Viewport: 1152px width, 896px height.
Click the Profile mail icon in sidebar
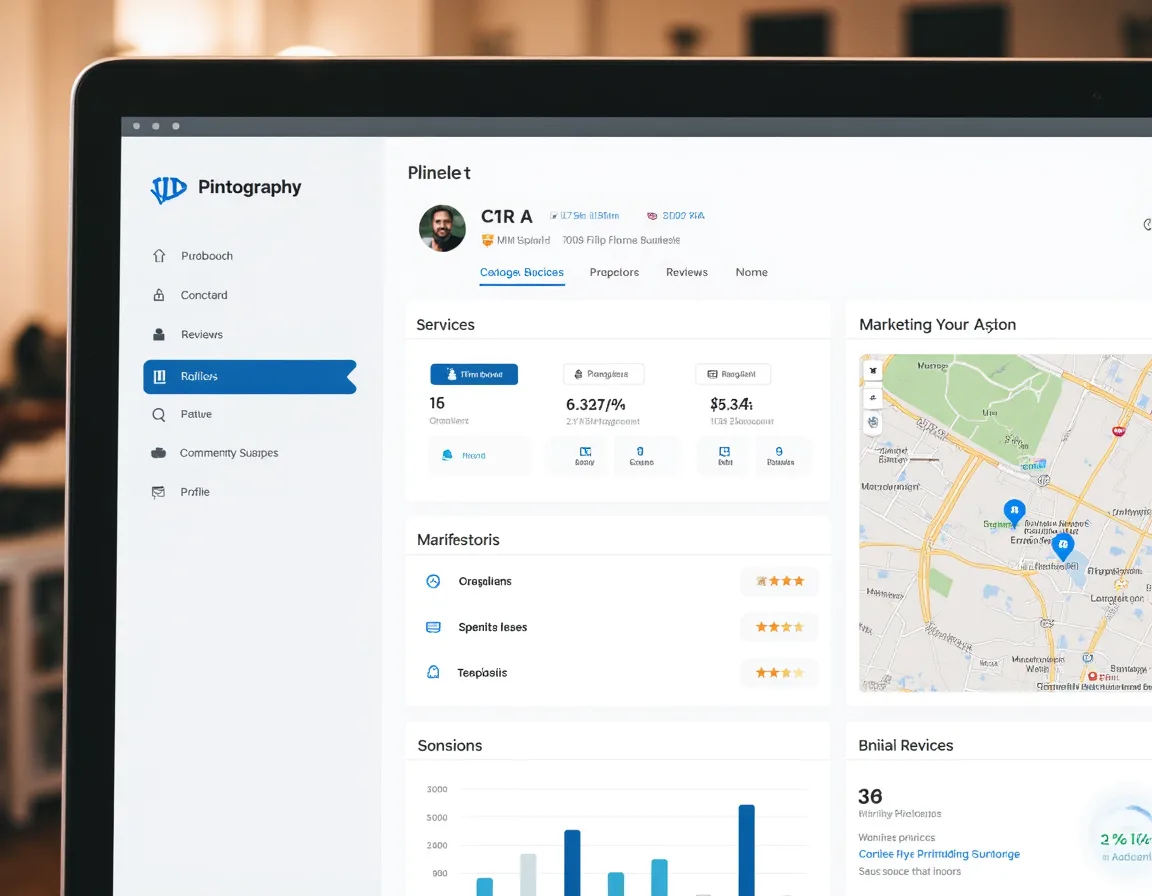[x=158, y=491]
